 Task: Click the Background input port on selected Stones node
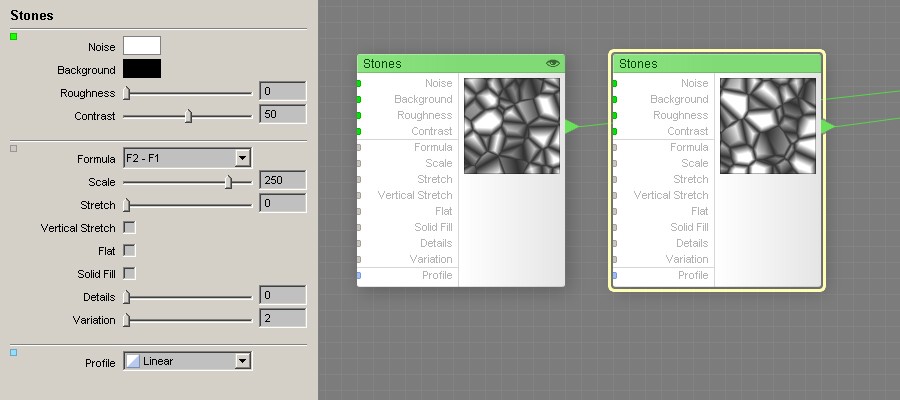[x=615, y=99]
